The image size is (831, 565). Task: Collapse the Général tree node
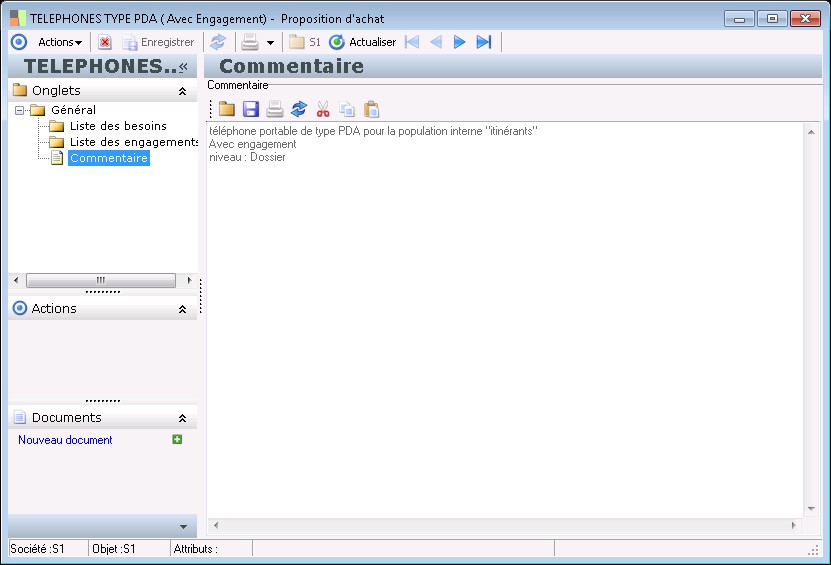tap(20, 110)
